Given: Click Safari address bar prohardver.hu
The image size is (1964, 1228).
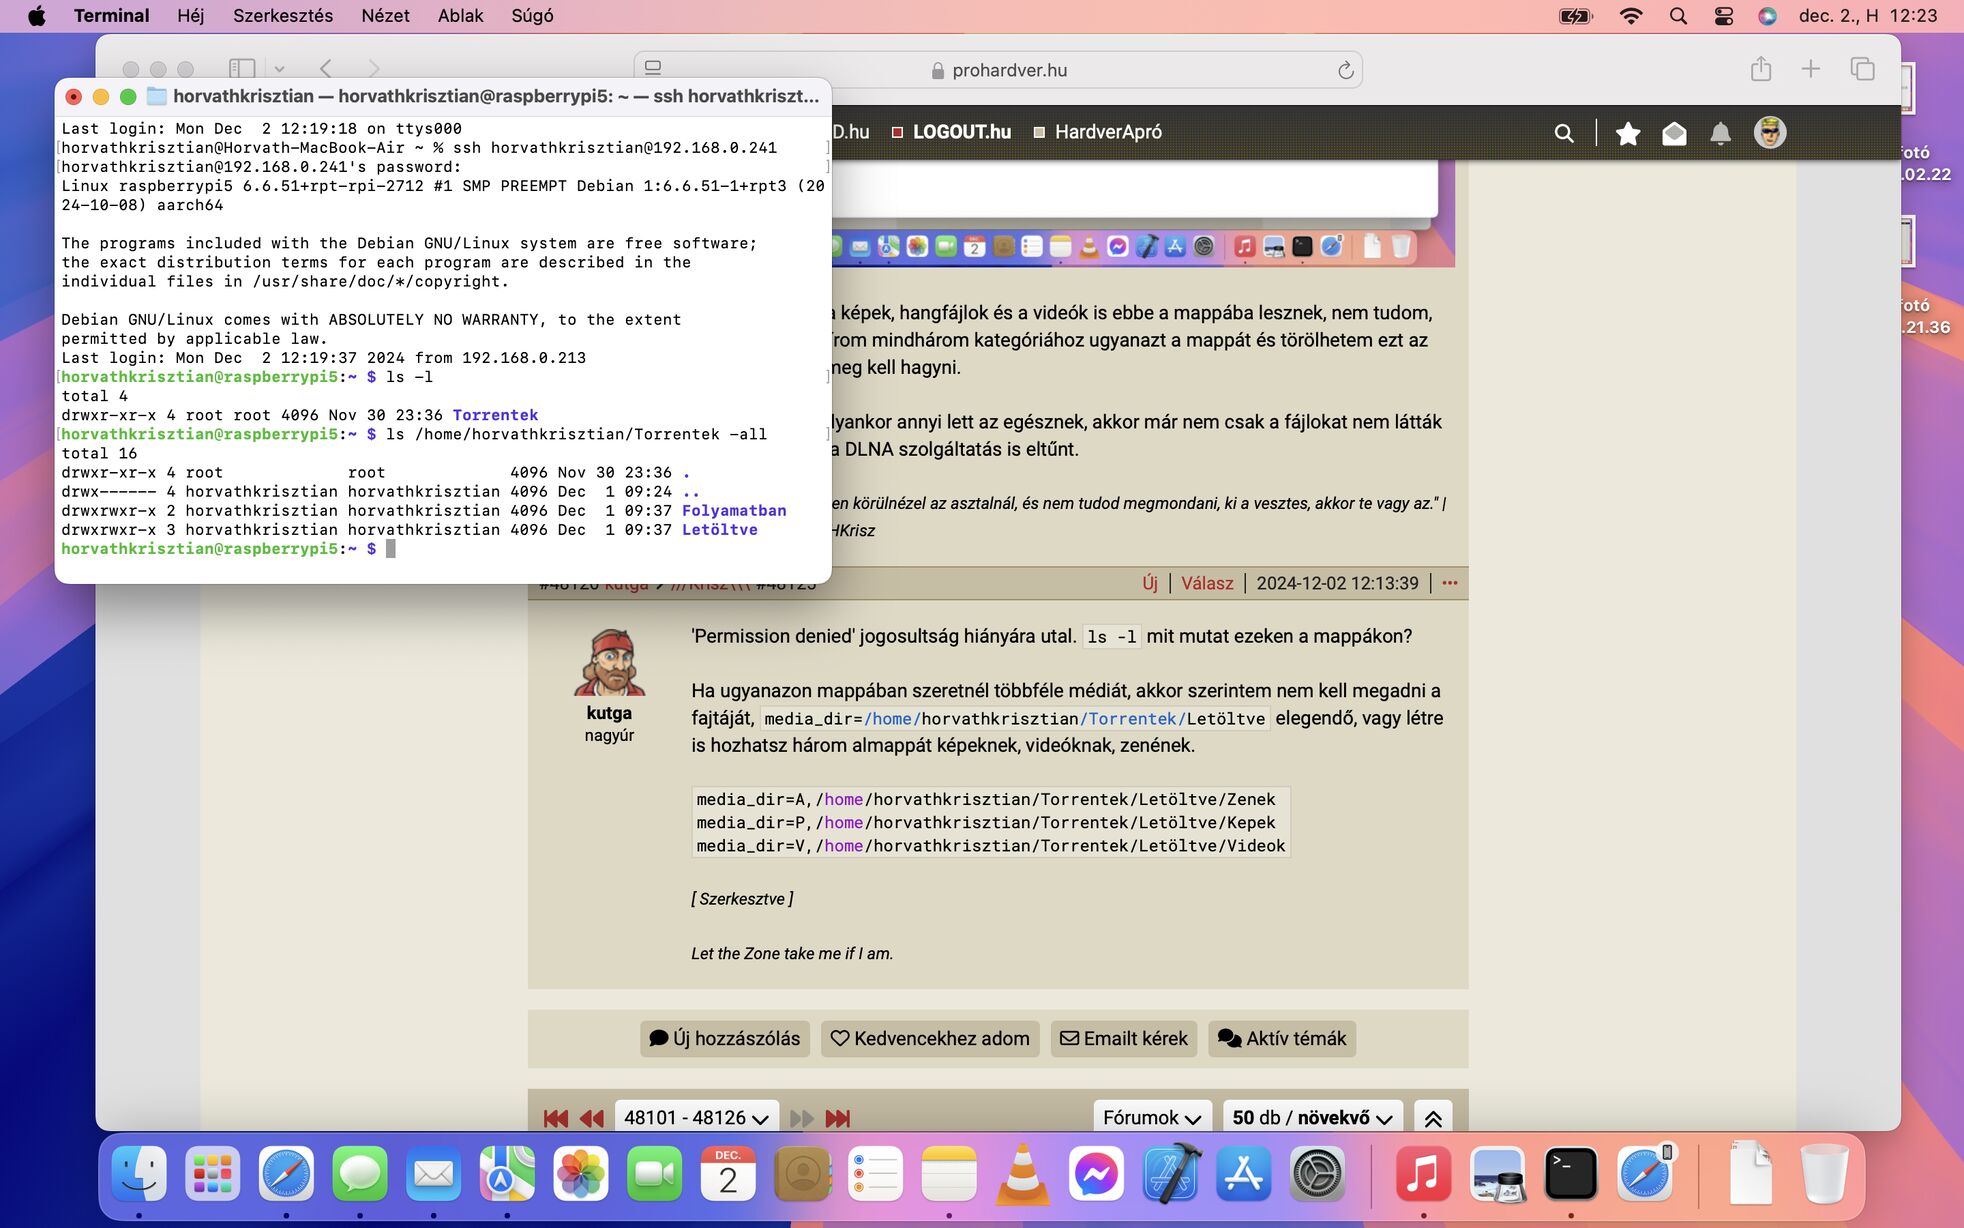Looking at the screenshot, I should 998,70.
